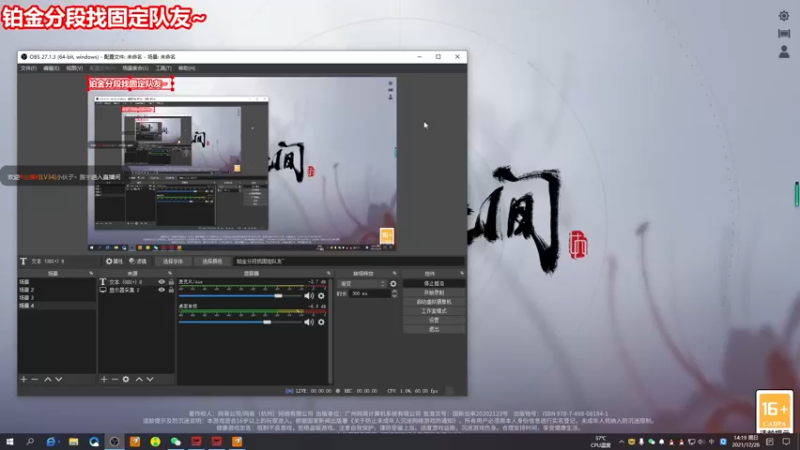Screen dimensions: 800x450
Task: Open transition type dropdown 渐变
Action: (362, 284)
